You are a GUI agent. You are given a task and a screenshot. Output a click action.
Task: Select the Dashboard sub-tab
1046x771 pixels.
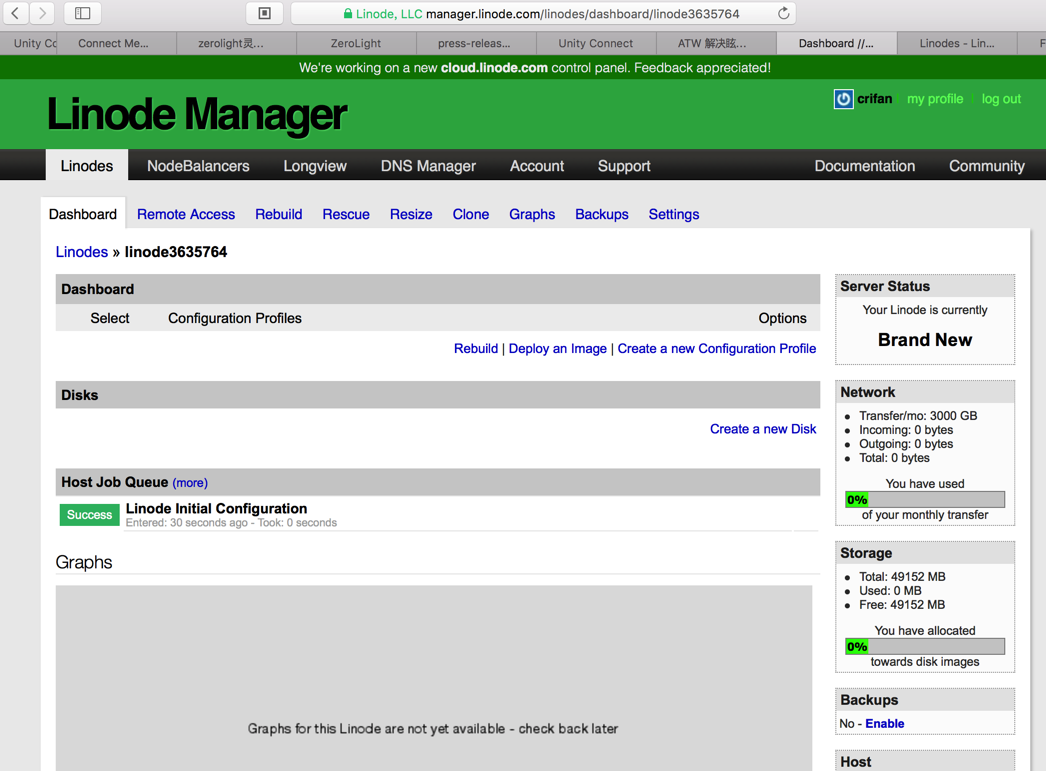[x=83, y=214]
